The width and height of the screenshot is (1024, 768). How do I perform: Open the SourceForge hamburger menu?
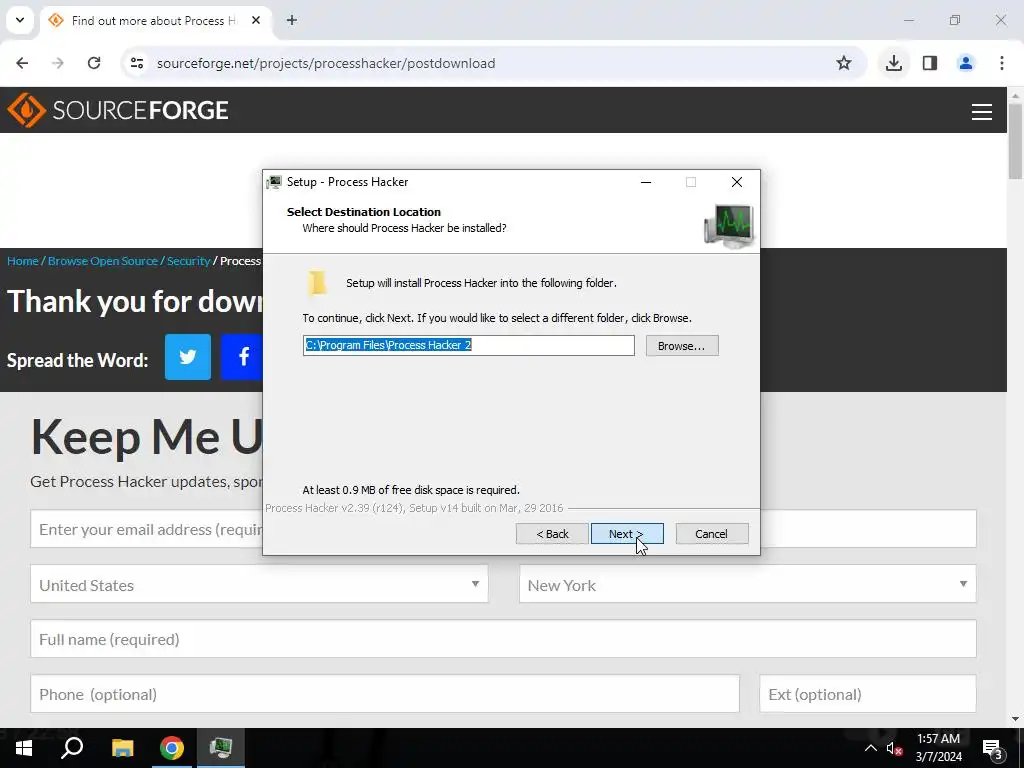point(982,112)
